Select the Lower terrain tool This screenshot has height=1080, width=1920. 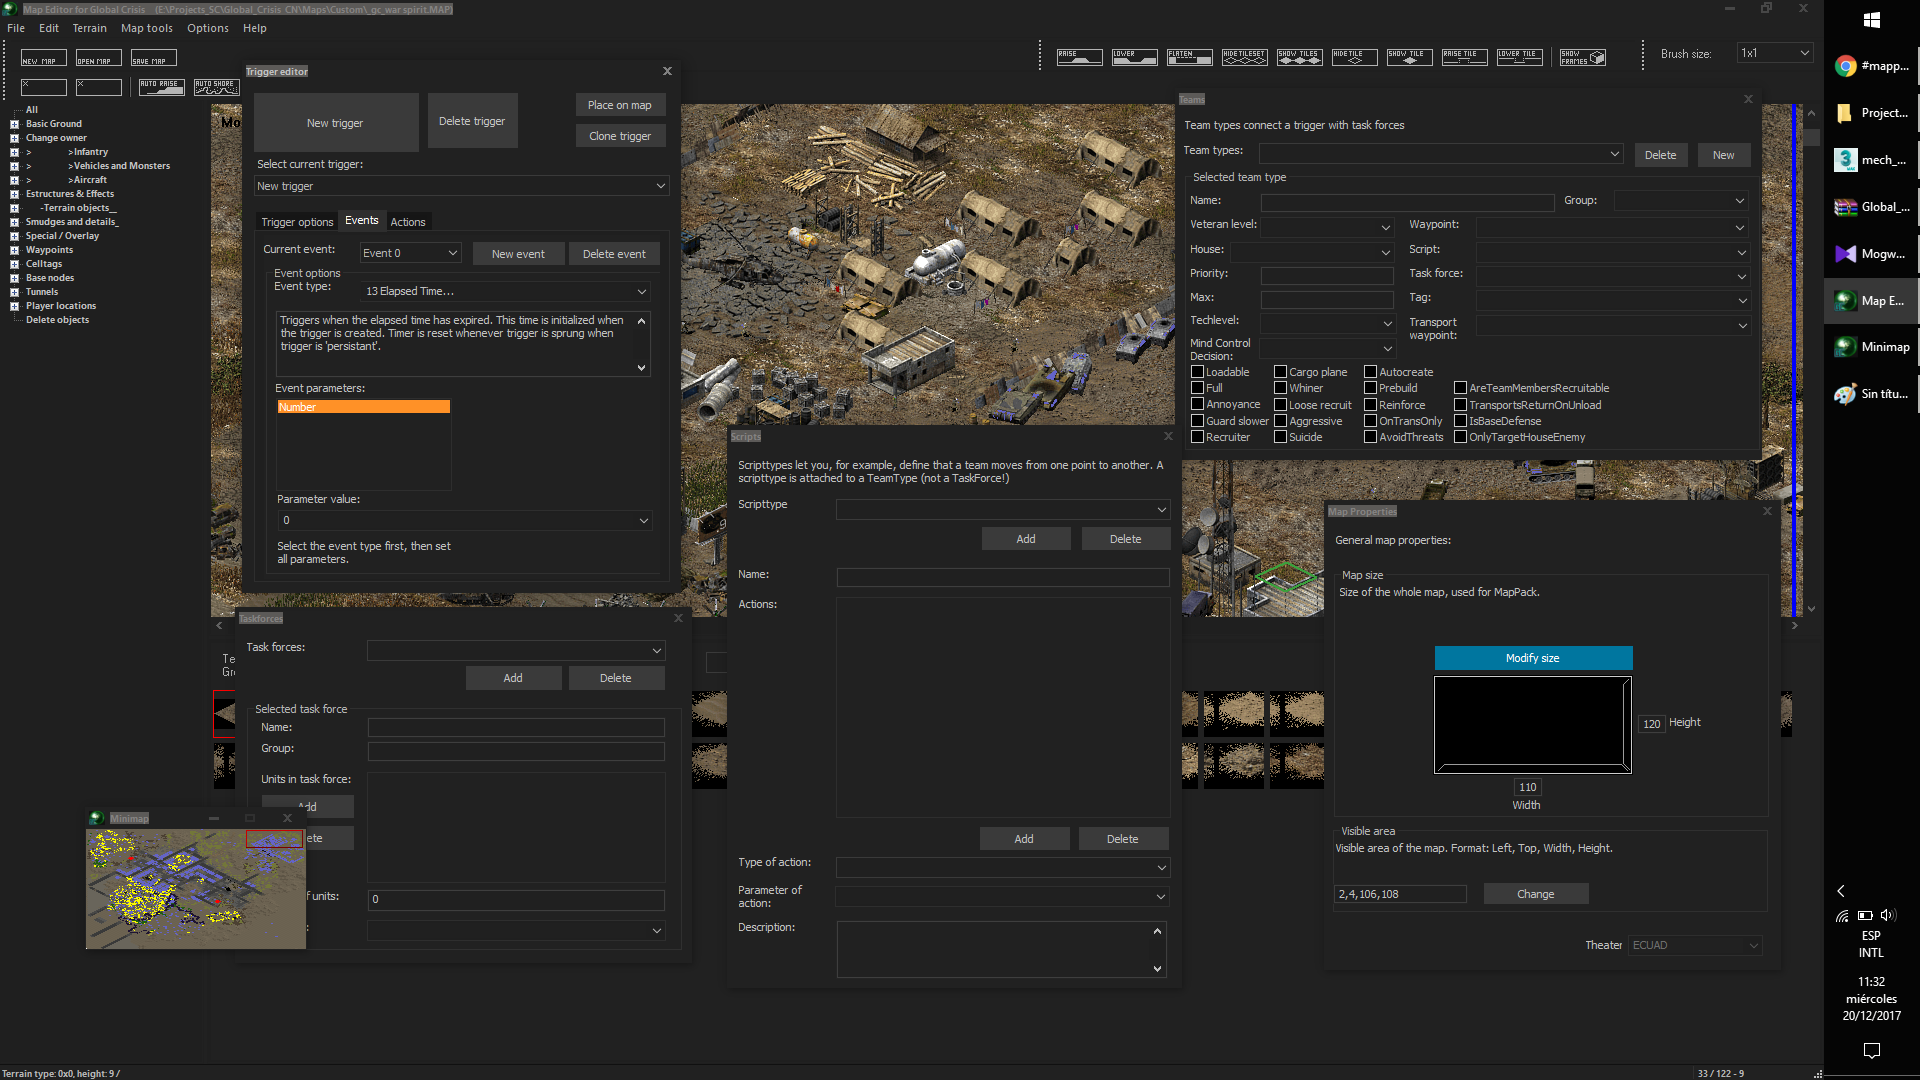1134,57
